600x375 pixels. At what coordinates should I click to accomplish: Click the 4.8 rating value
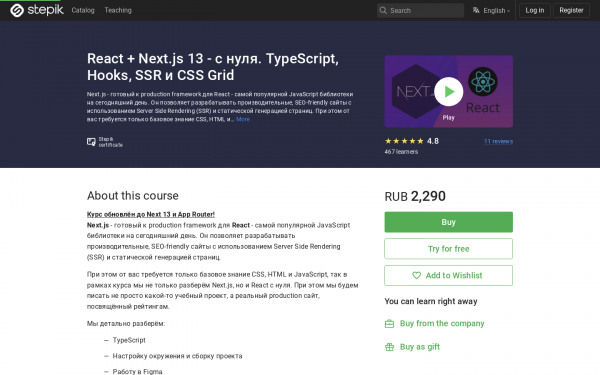(x=433, y=141)
